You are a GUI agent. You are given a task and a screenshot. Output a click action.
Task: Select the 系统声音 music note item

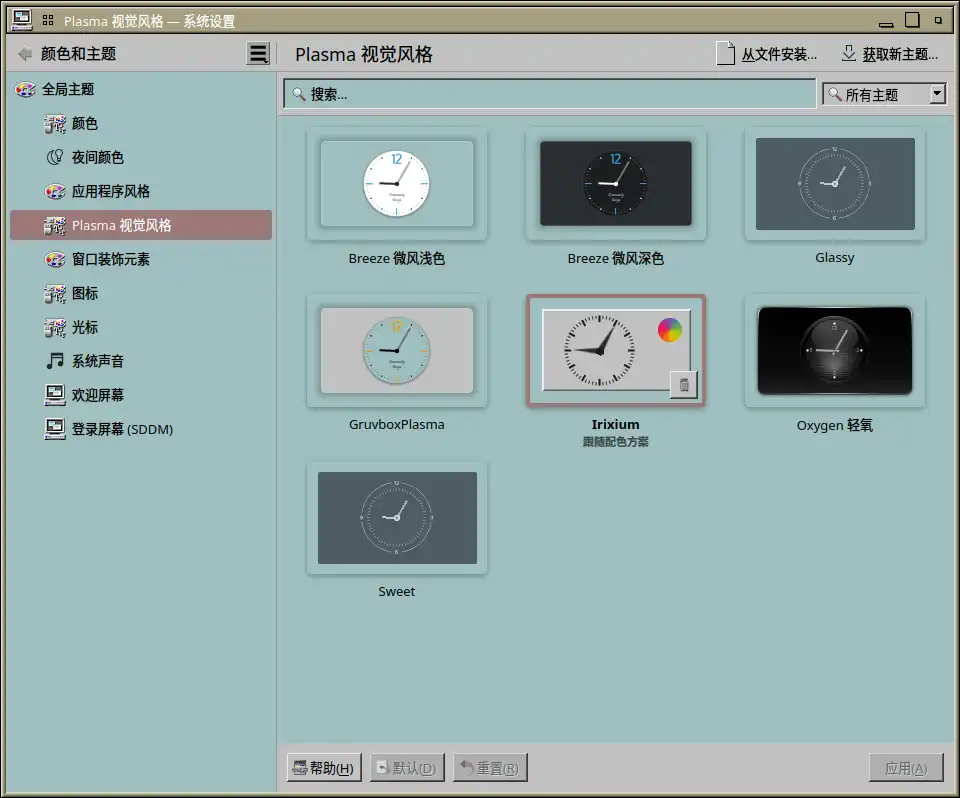(97, 361)
